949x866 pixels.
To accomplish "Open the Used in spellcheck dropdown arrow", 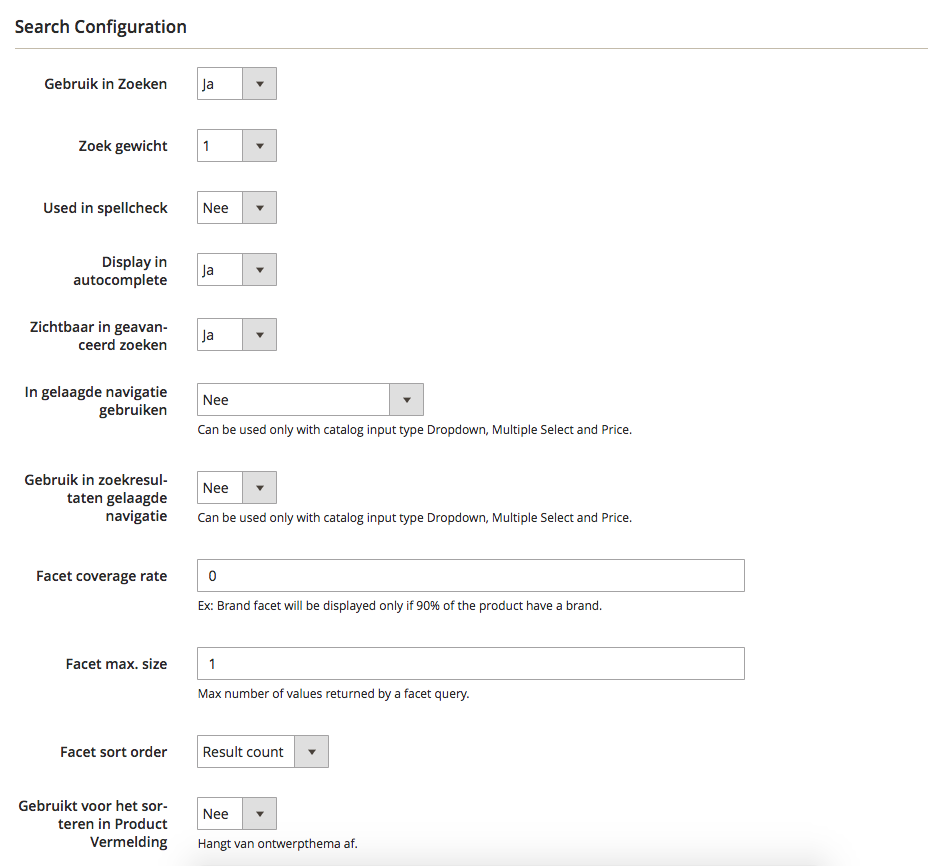I will click(261, 207).
